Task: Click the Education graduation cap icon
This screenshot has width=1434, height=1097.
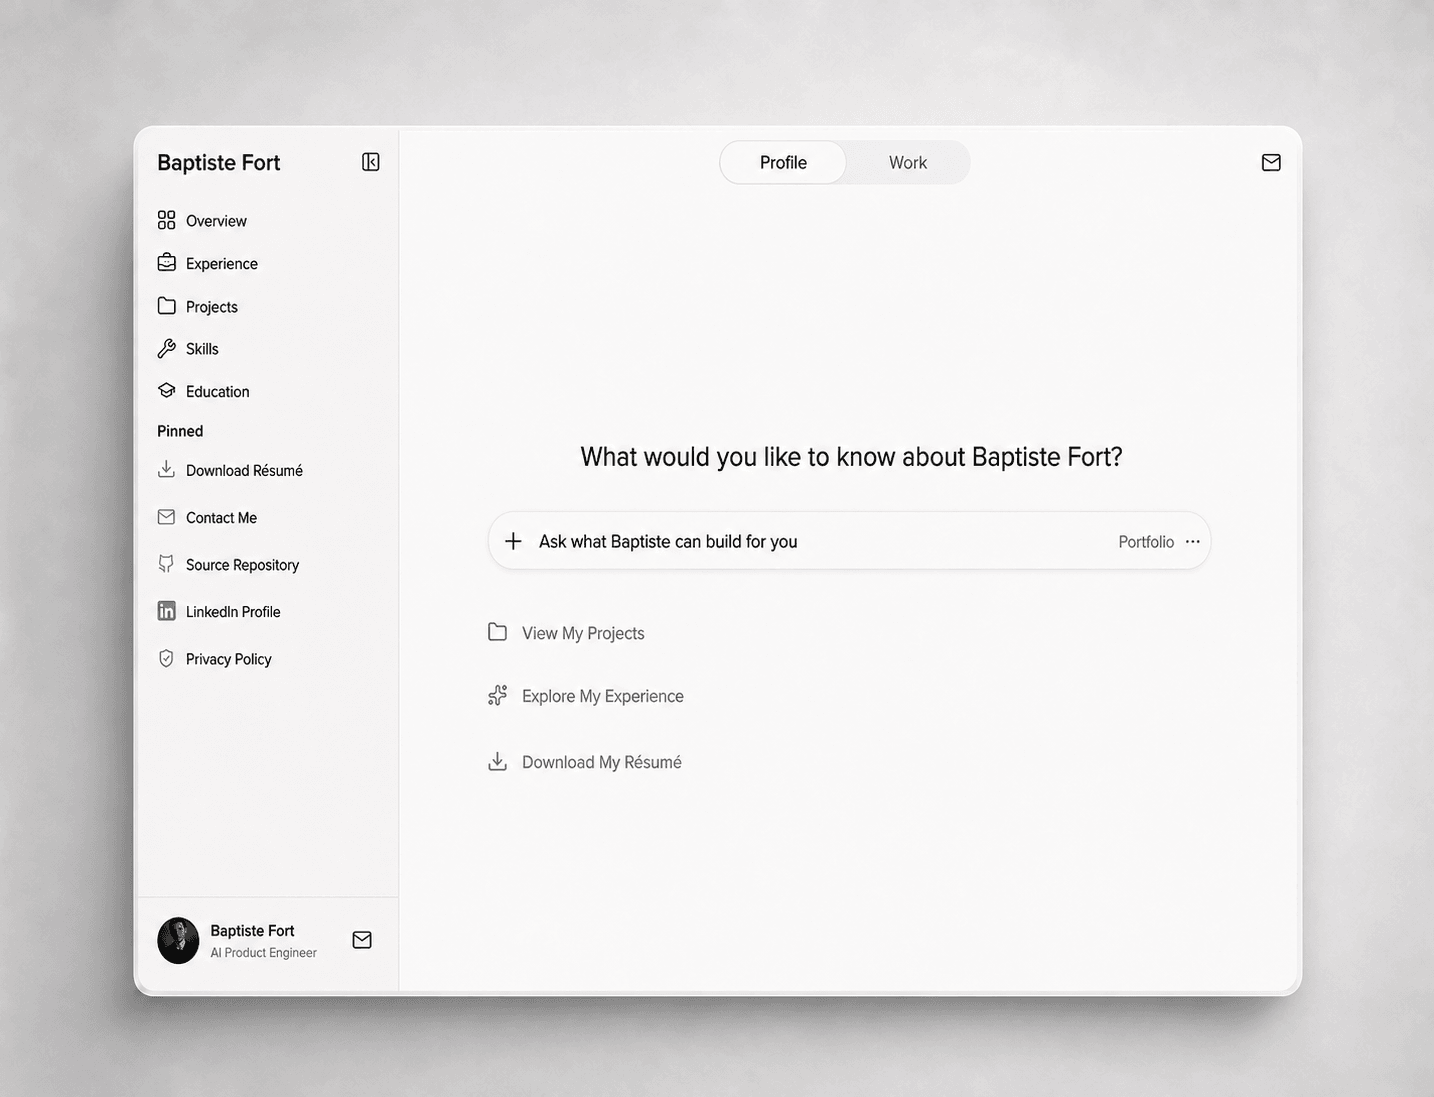Action: tap(167, 391)
